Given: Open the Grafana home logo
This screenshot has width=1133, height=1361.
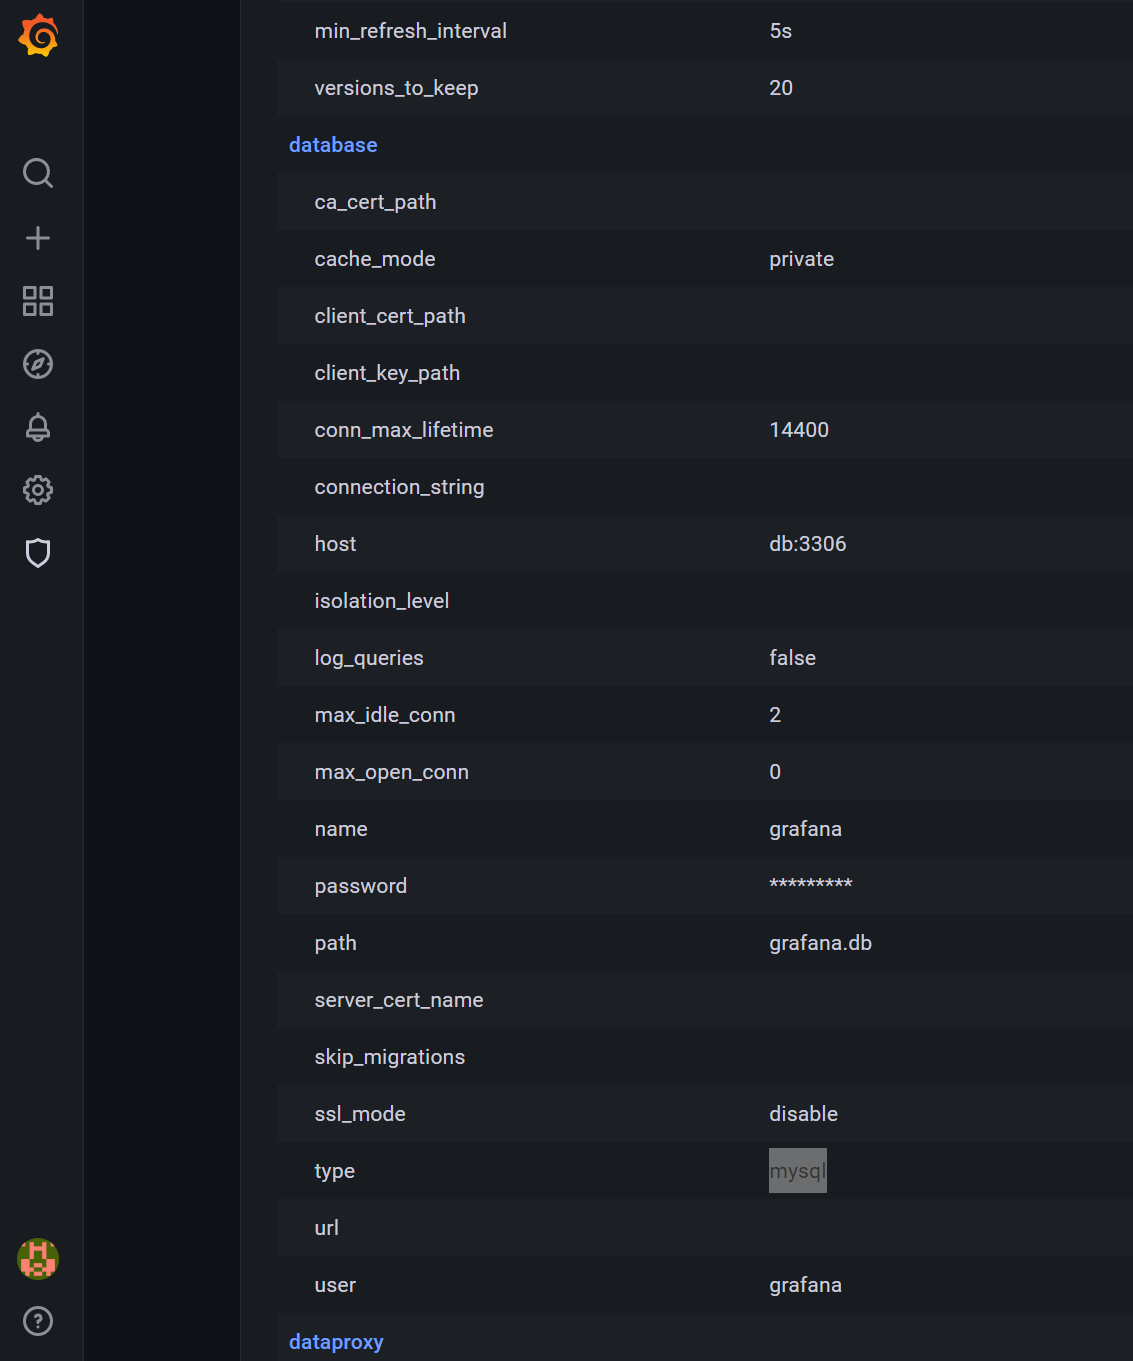Looking at the screenshot, I should point(38,36).
